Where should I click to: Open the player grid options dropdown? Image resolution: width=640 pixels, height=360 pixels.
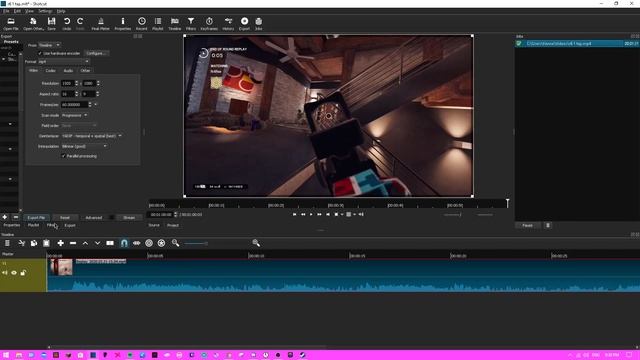tap(354, 214)
